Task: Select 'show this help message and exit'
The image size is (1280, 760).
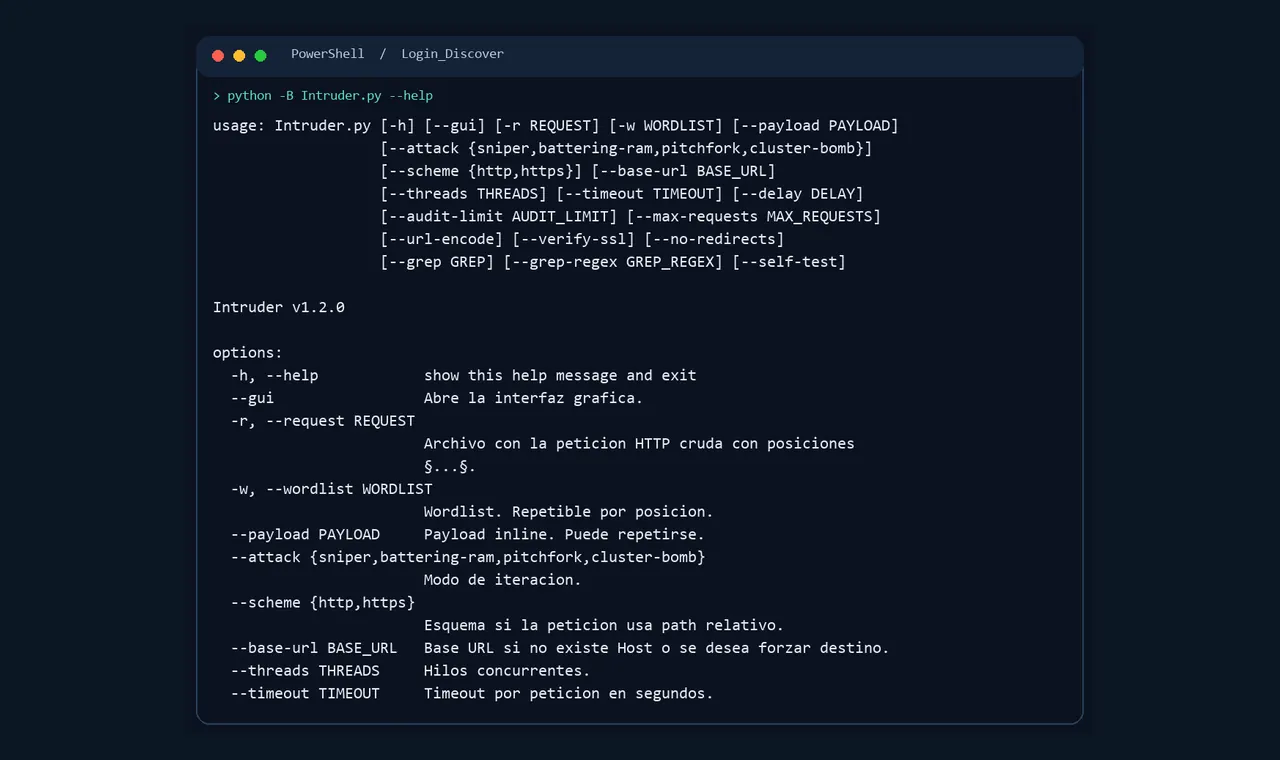Action: [x=560, y=376]
